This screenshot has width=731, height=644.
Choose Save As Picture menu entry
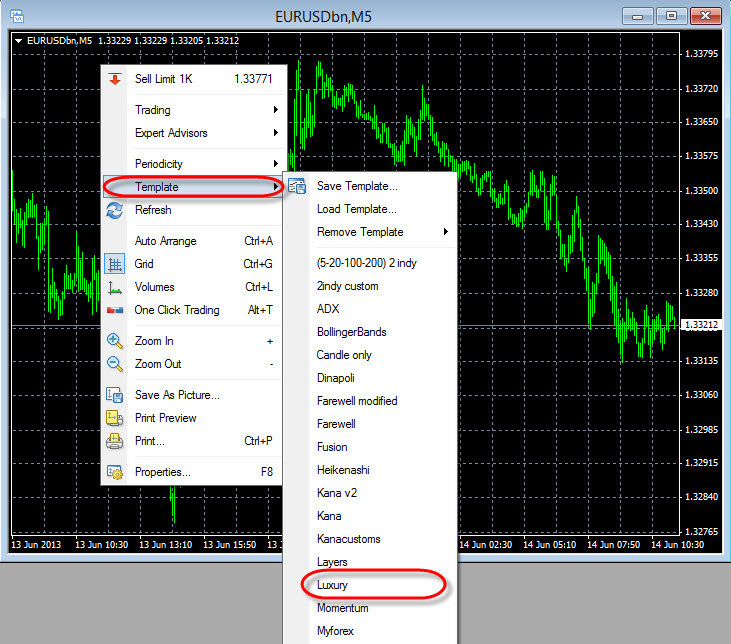192,395
